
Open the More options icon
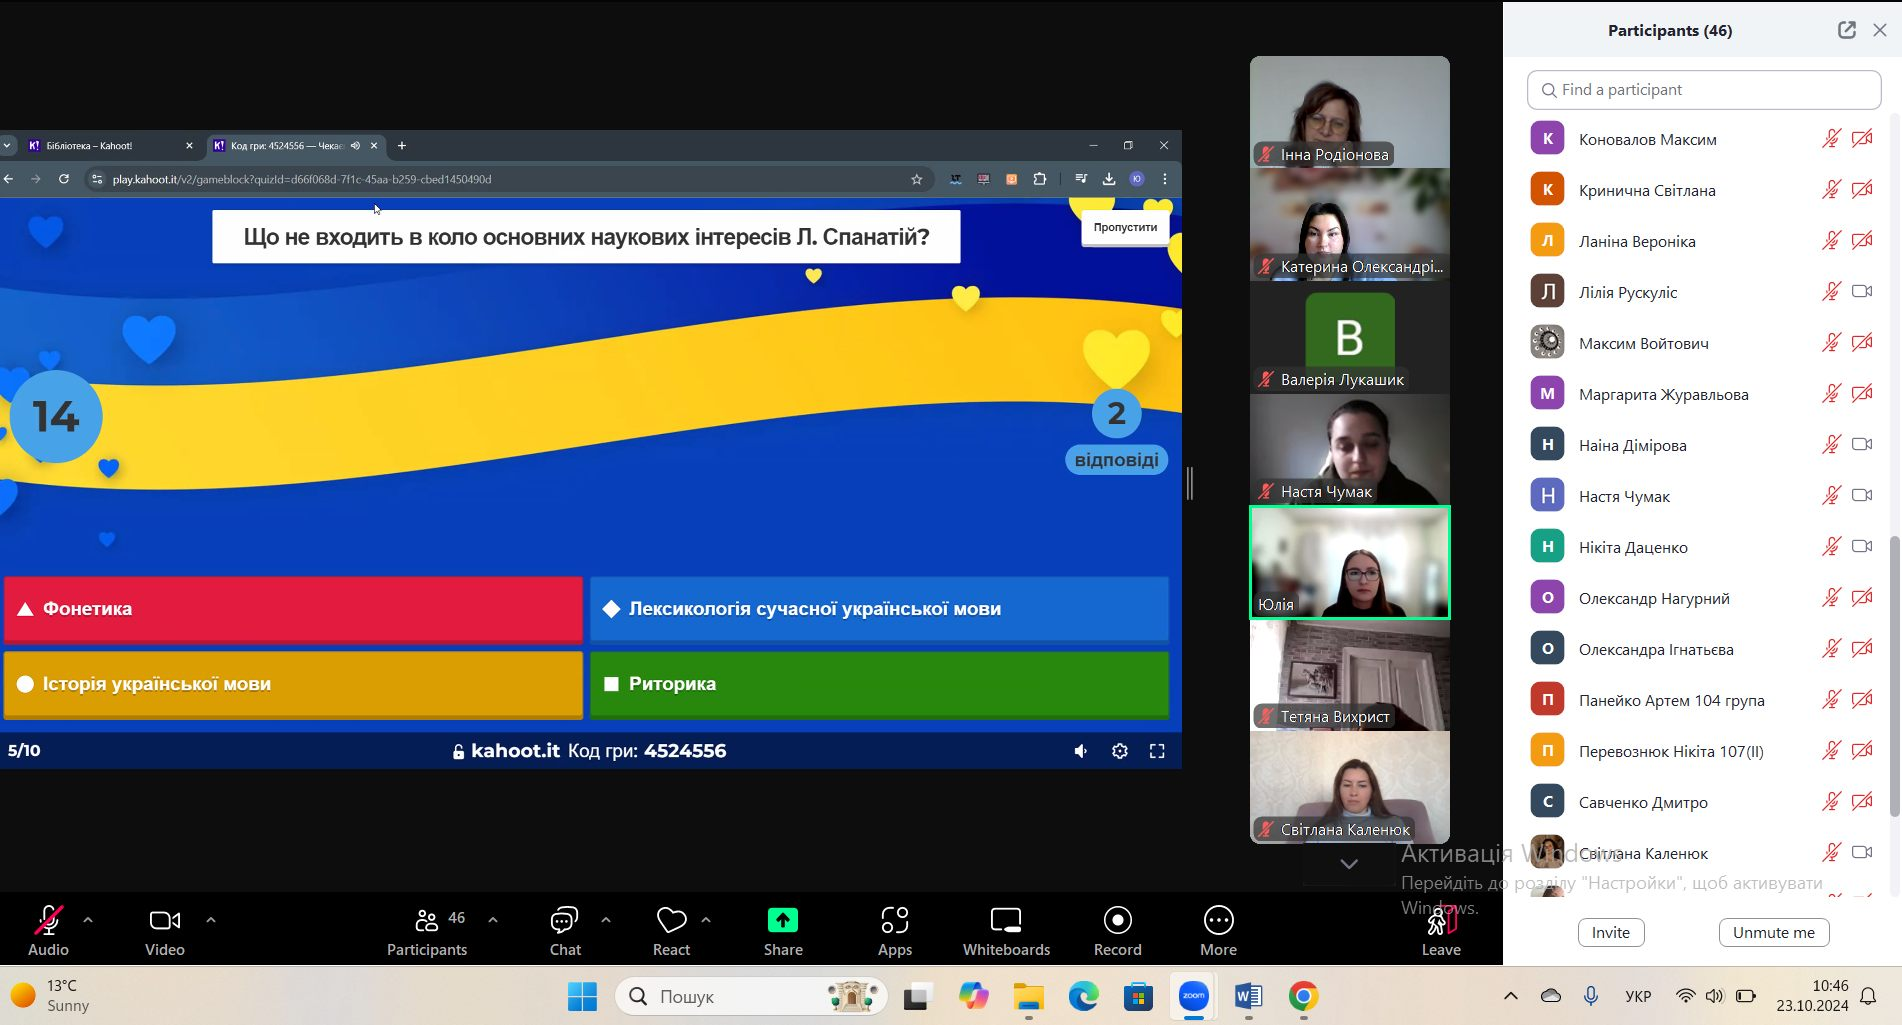point(1218,920)
